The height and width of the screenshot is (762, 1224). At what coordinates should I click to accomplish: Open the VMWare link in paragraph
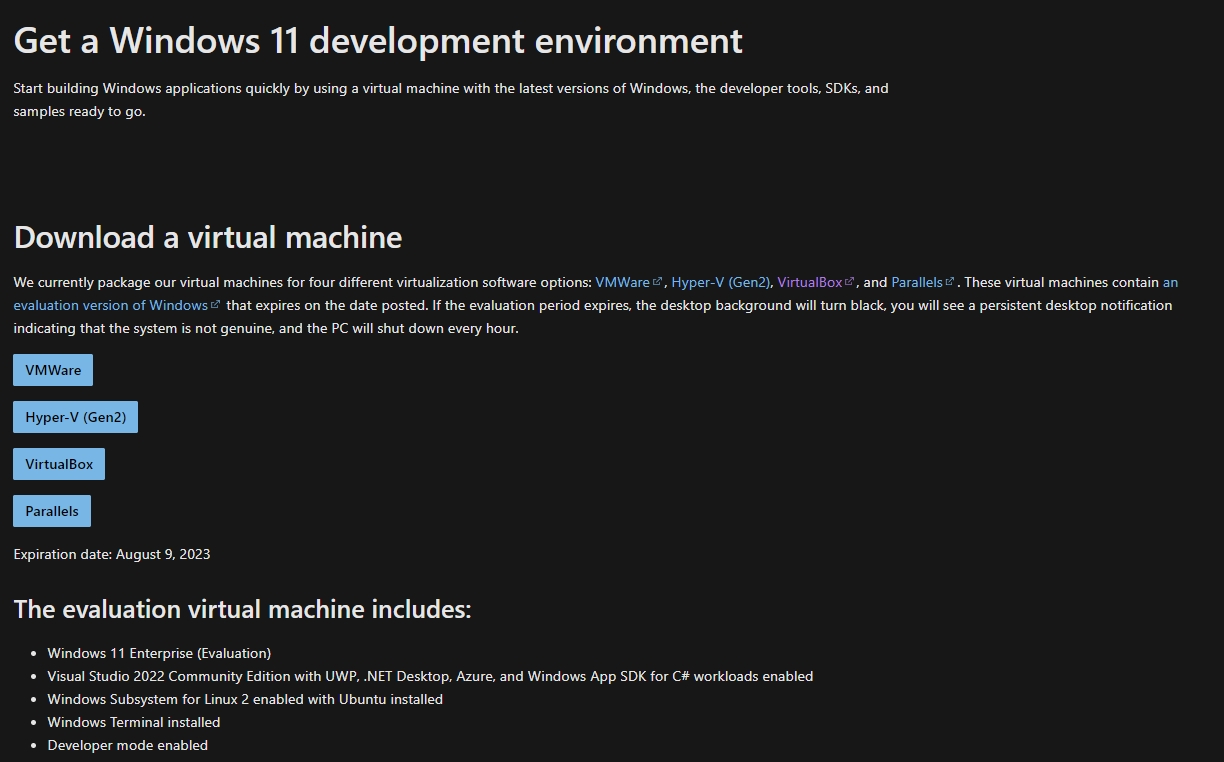pos(622,282)
